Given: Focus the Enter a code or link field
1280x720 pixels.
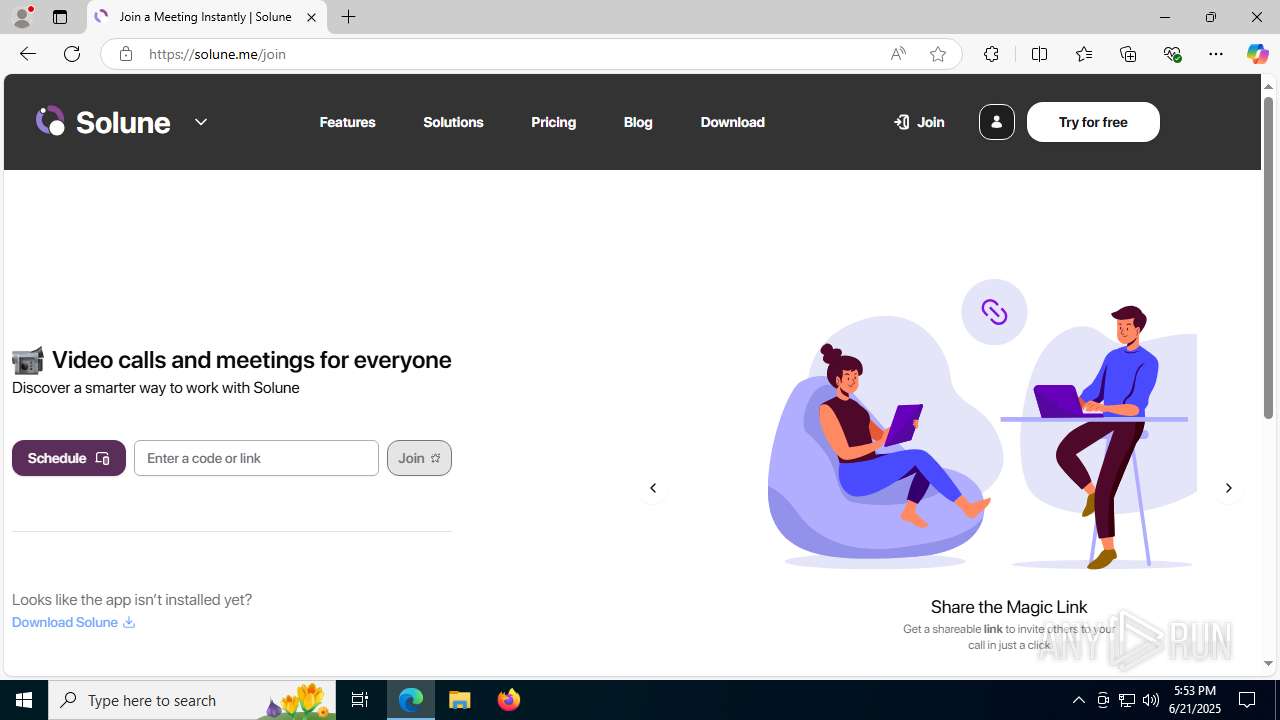Looking at the screenshot, I should tap(256, 458).
